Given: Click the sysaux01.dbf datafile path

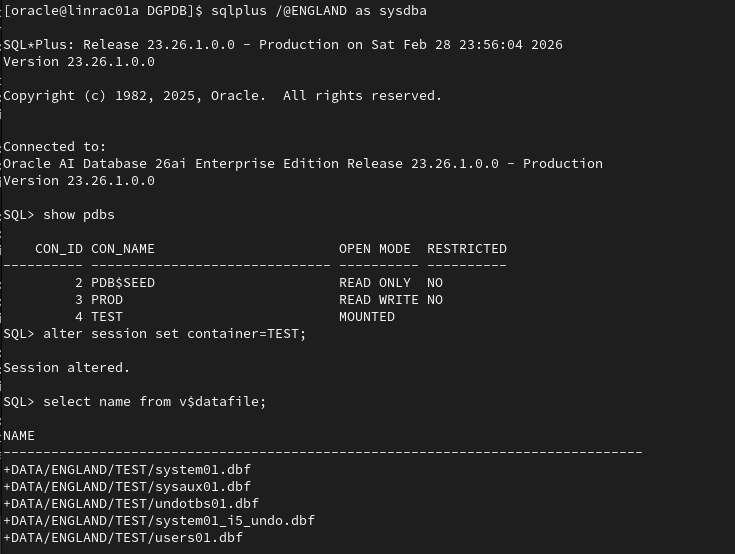Looking at the screenshot, I should 127,487.
